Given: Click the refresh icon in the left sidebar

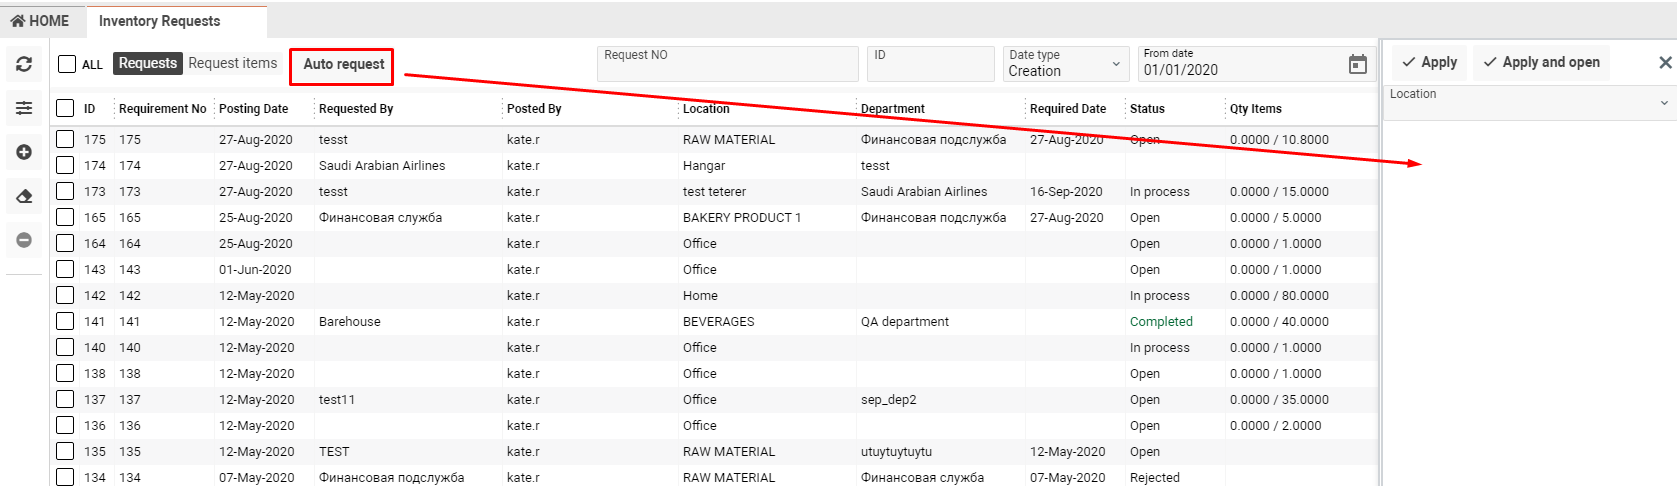Looking at the screenshot, I should tap(24, 64).
